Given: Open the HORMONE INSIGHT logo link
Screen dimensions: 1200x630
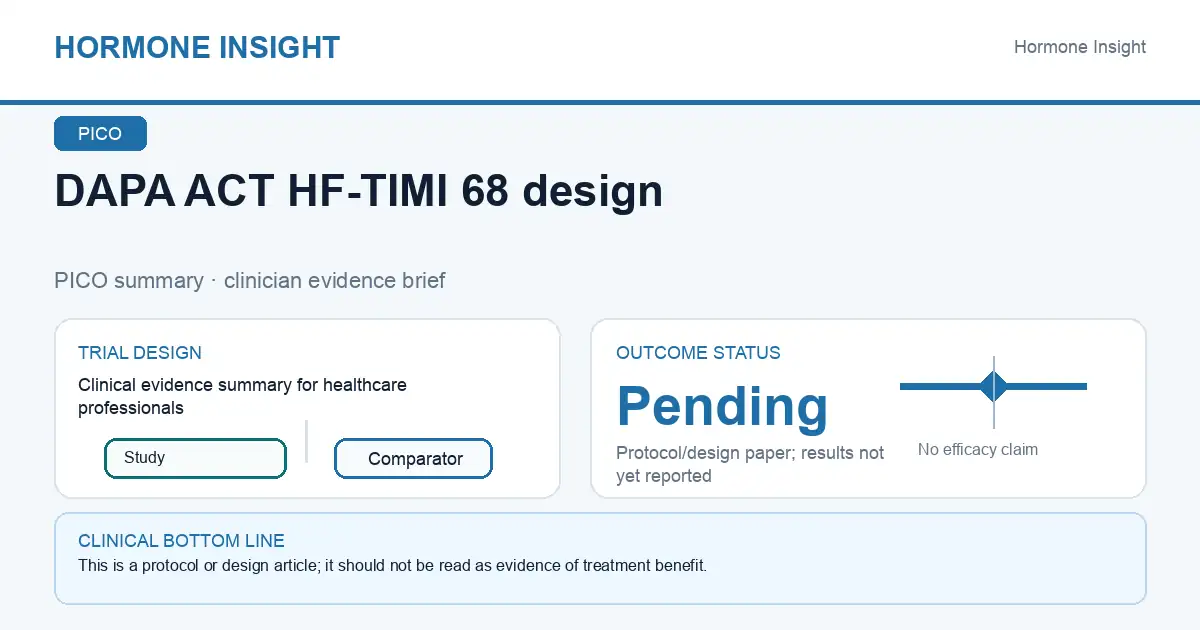Looking at the screenshot, I should click(197, 47).
